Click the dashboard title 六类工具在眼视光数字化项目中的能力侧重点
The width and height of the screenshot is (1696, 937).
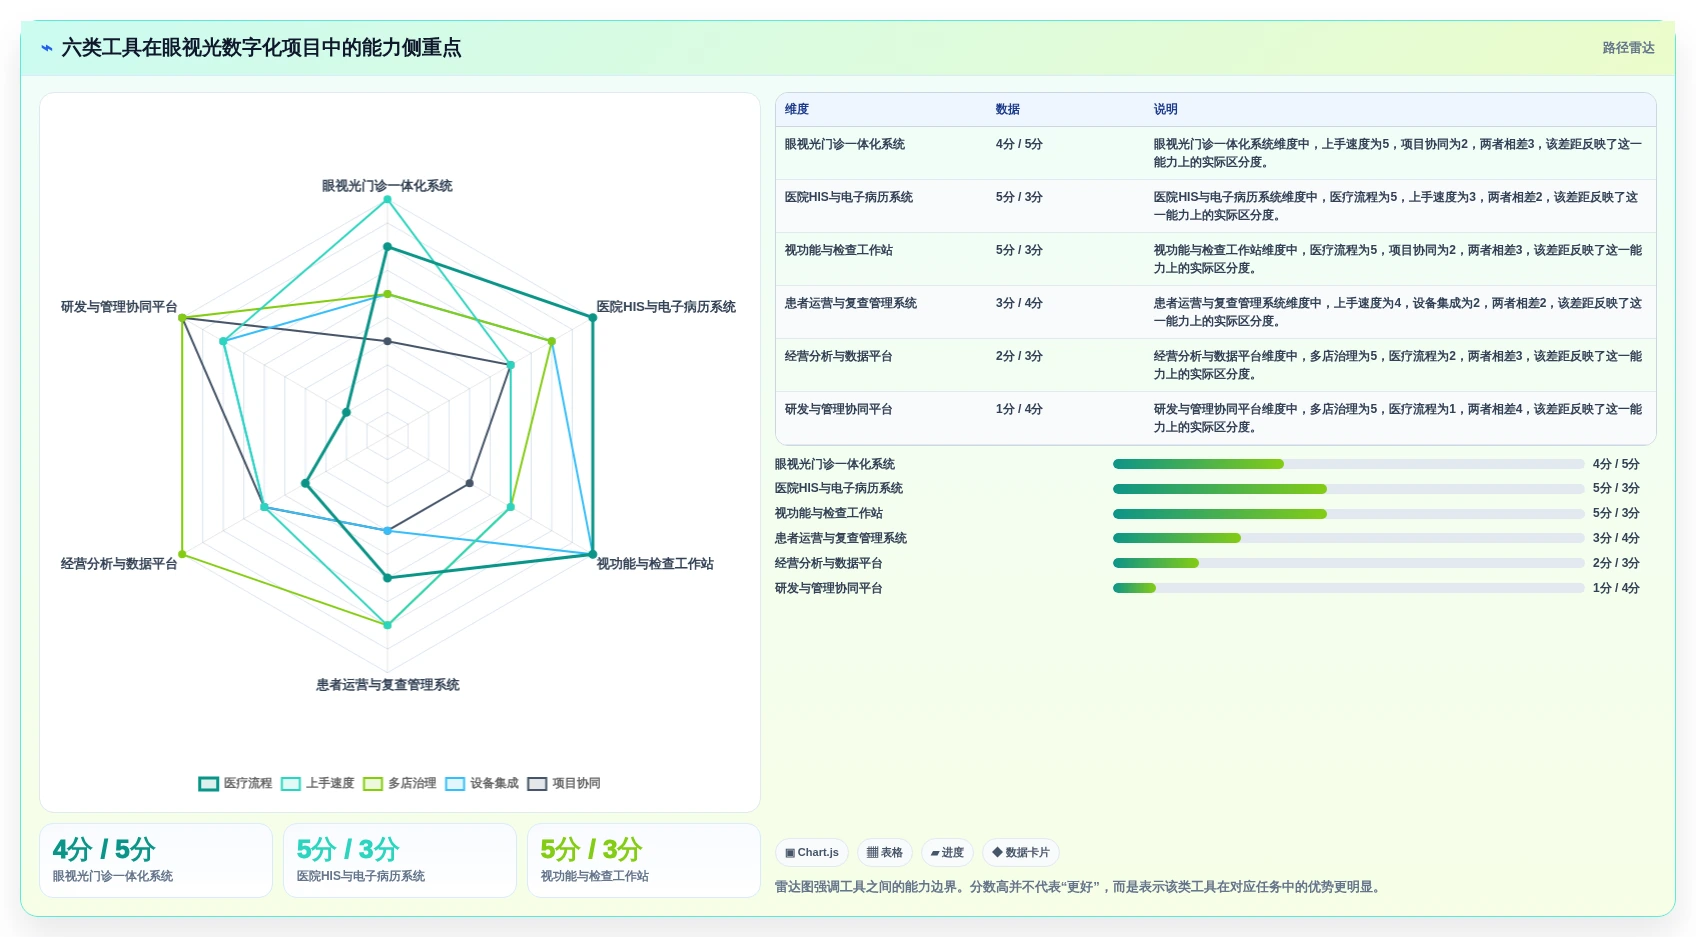pos(261,48)
